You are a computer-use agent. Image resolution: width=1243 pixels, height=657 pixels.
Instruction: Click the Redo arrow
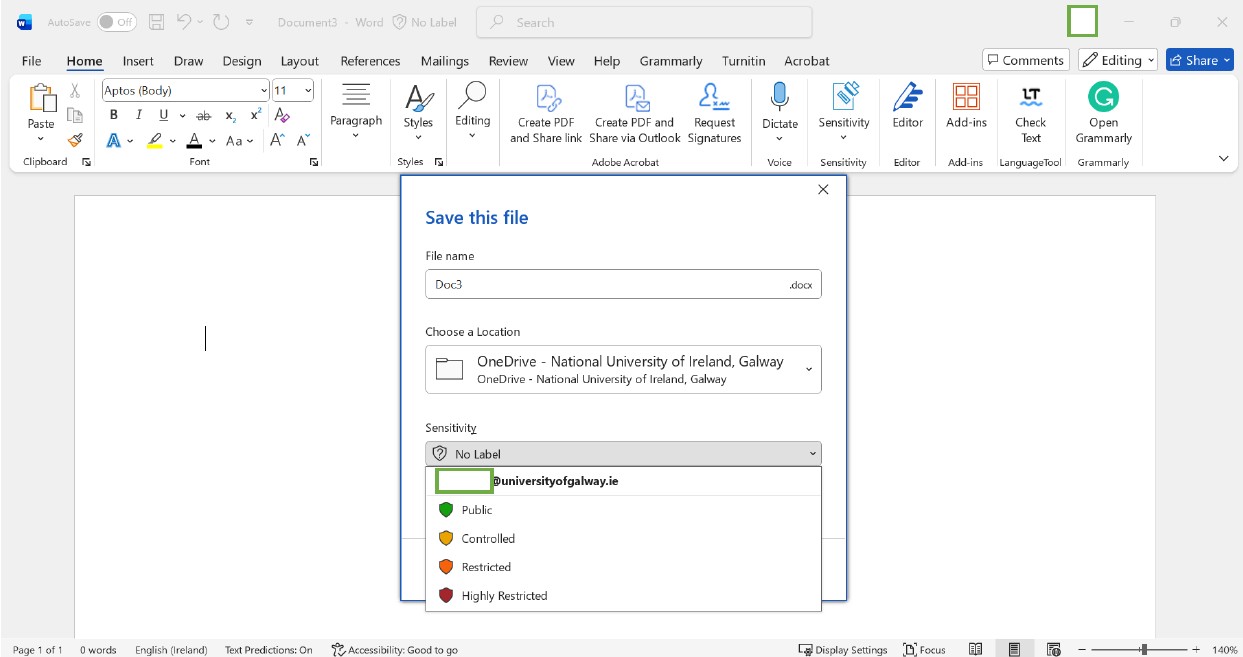point(221,22)
